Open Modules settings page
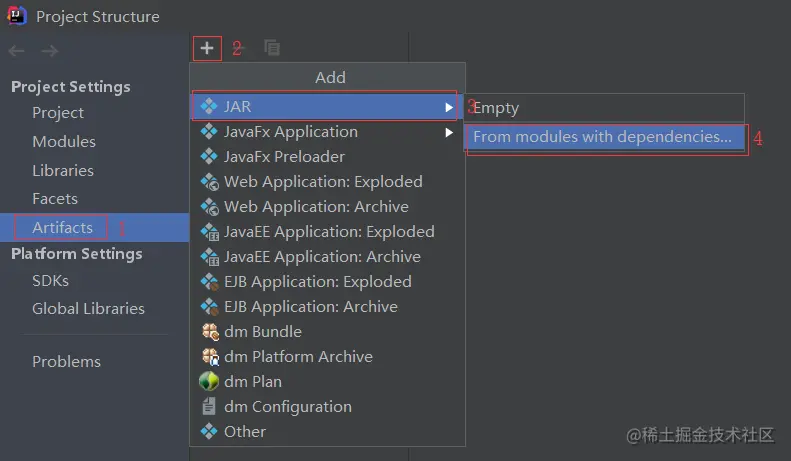The image size is (791, 461). point(64,142)
